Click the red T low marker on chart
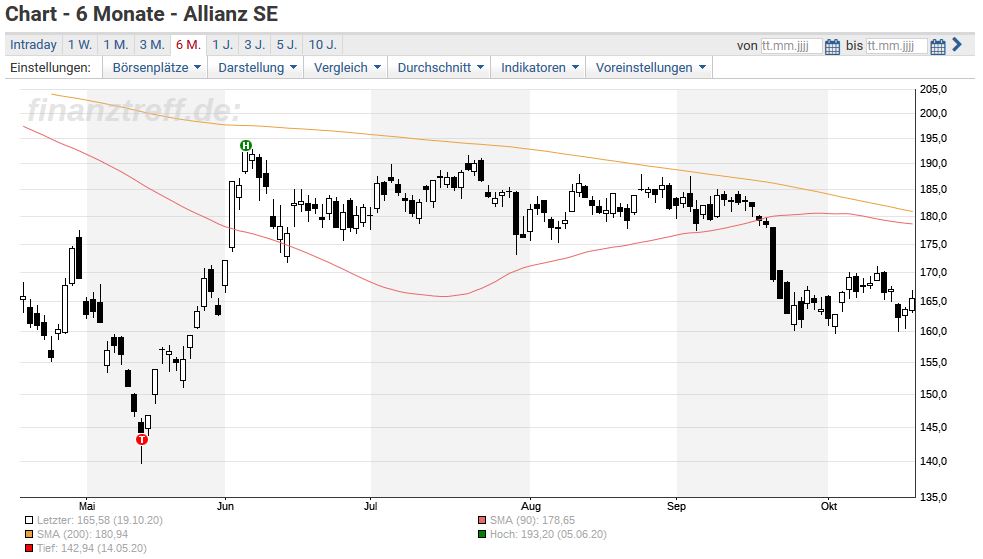The width and height of the screenshot is (983, 559). tap(142, 439)
